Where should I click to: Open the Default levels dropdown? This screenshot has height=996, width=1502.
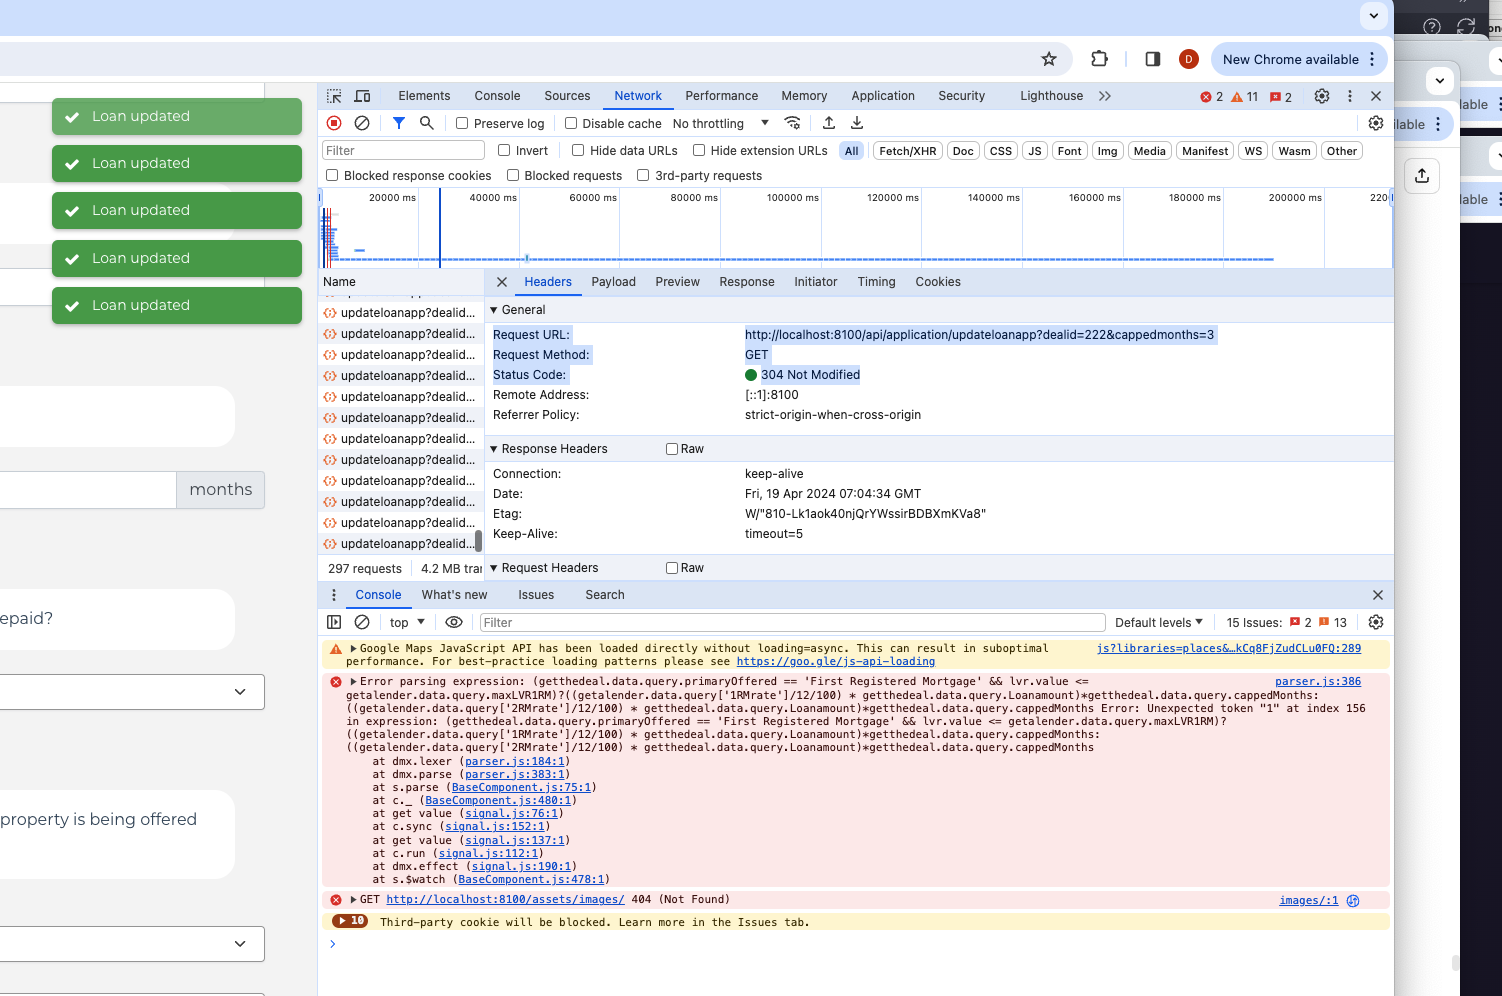[x=1158, y=623]
